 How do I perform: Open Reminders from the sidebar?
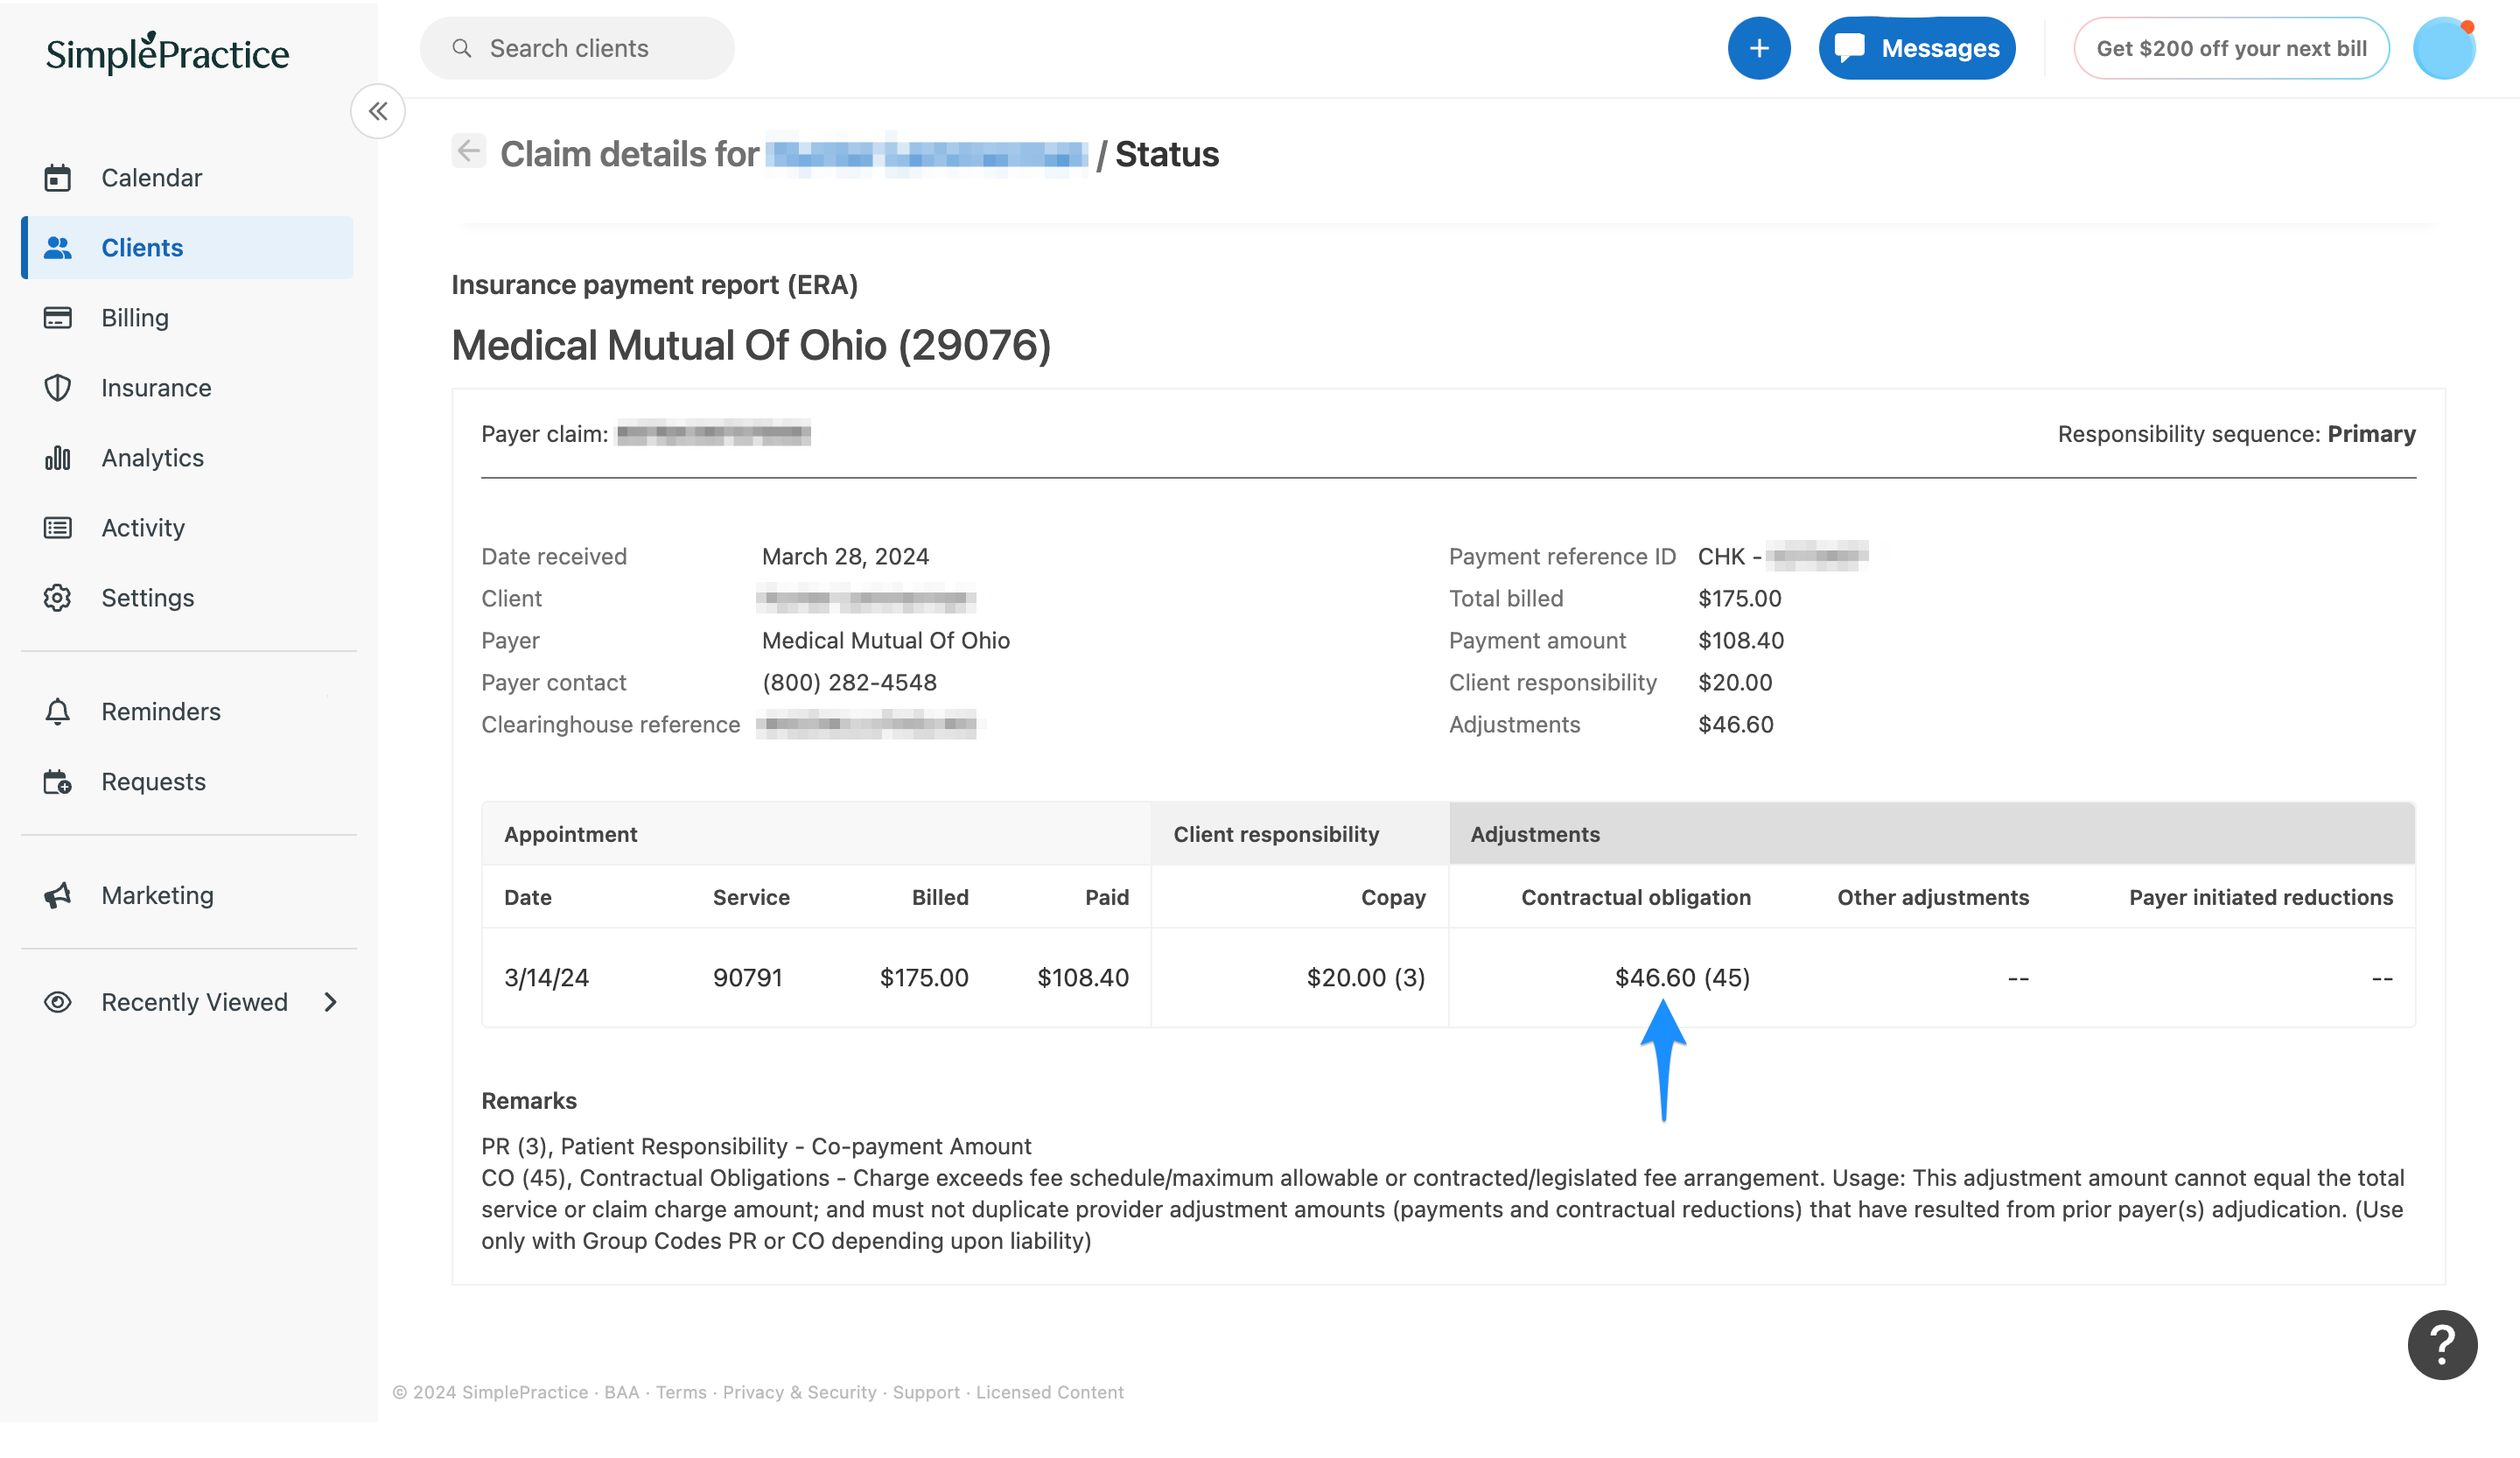click(x=187, y=712)
